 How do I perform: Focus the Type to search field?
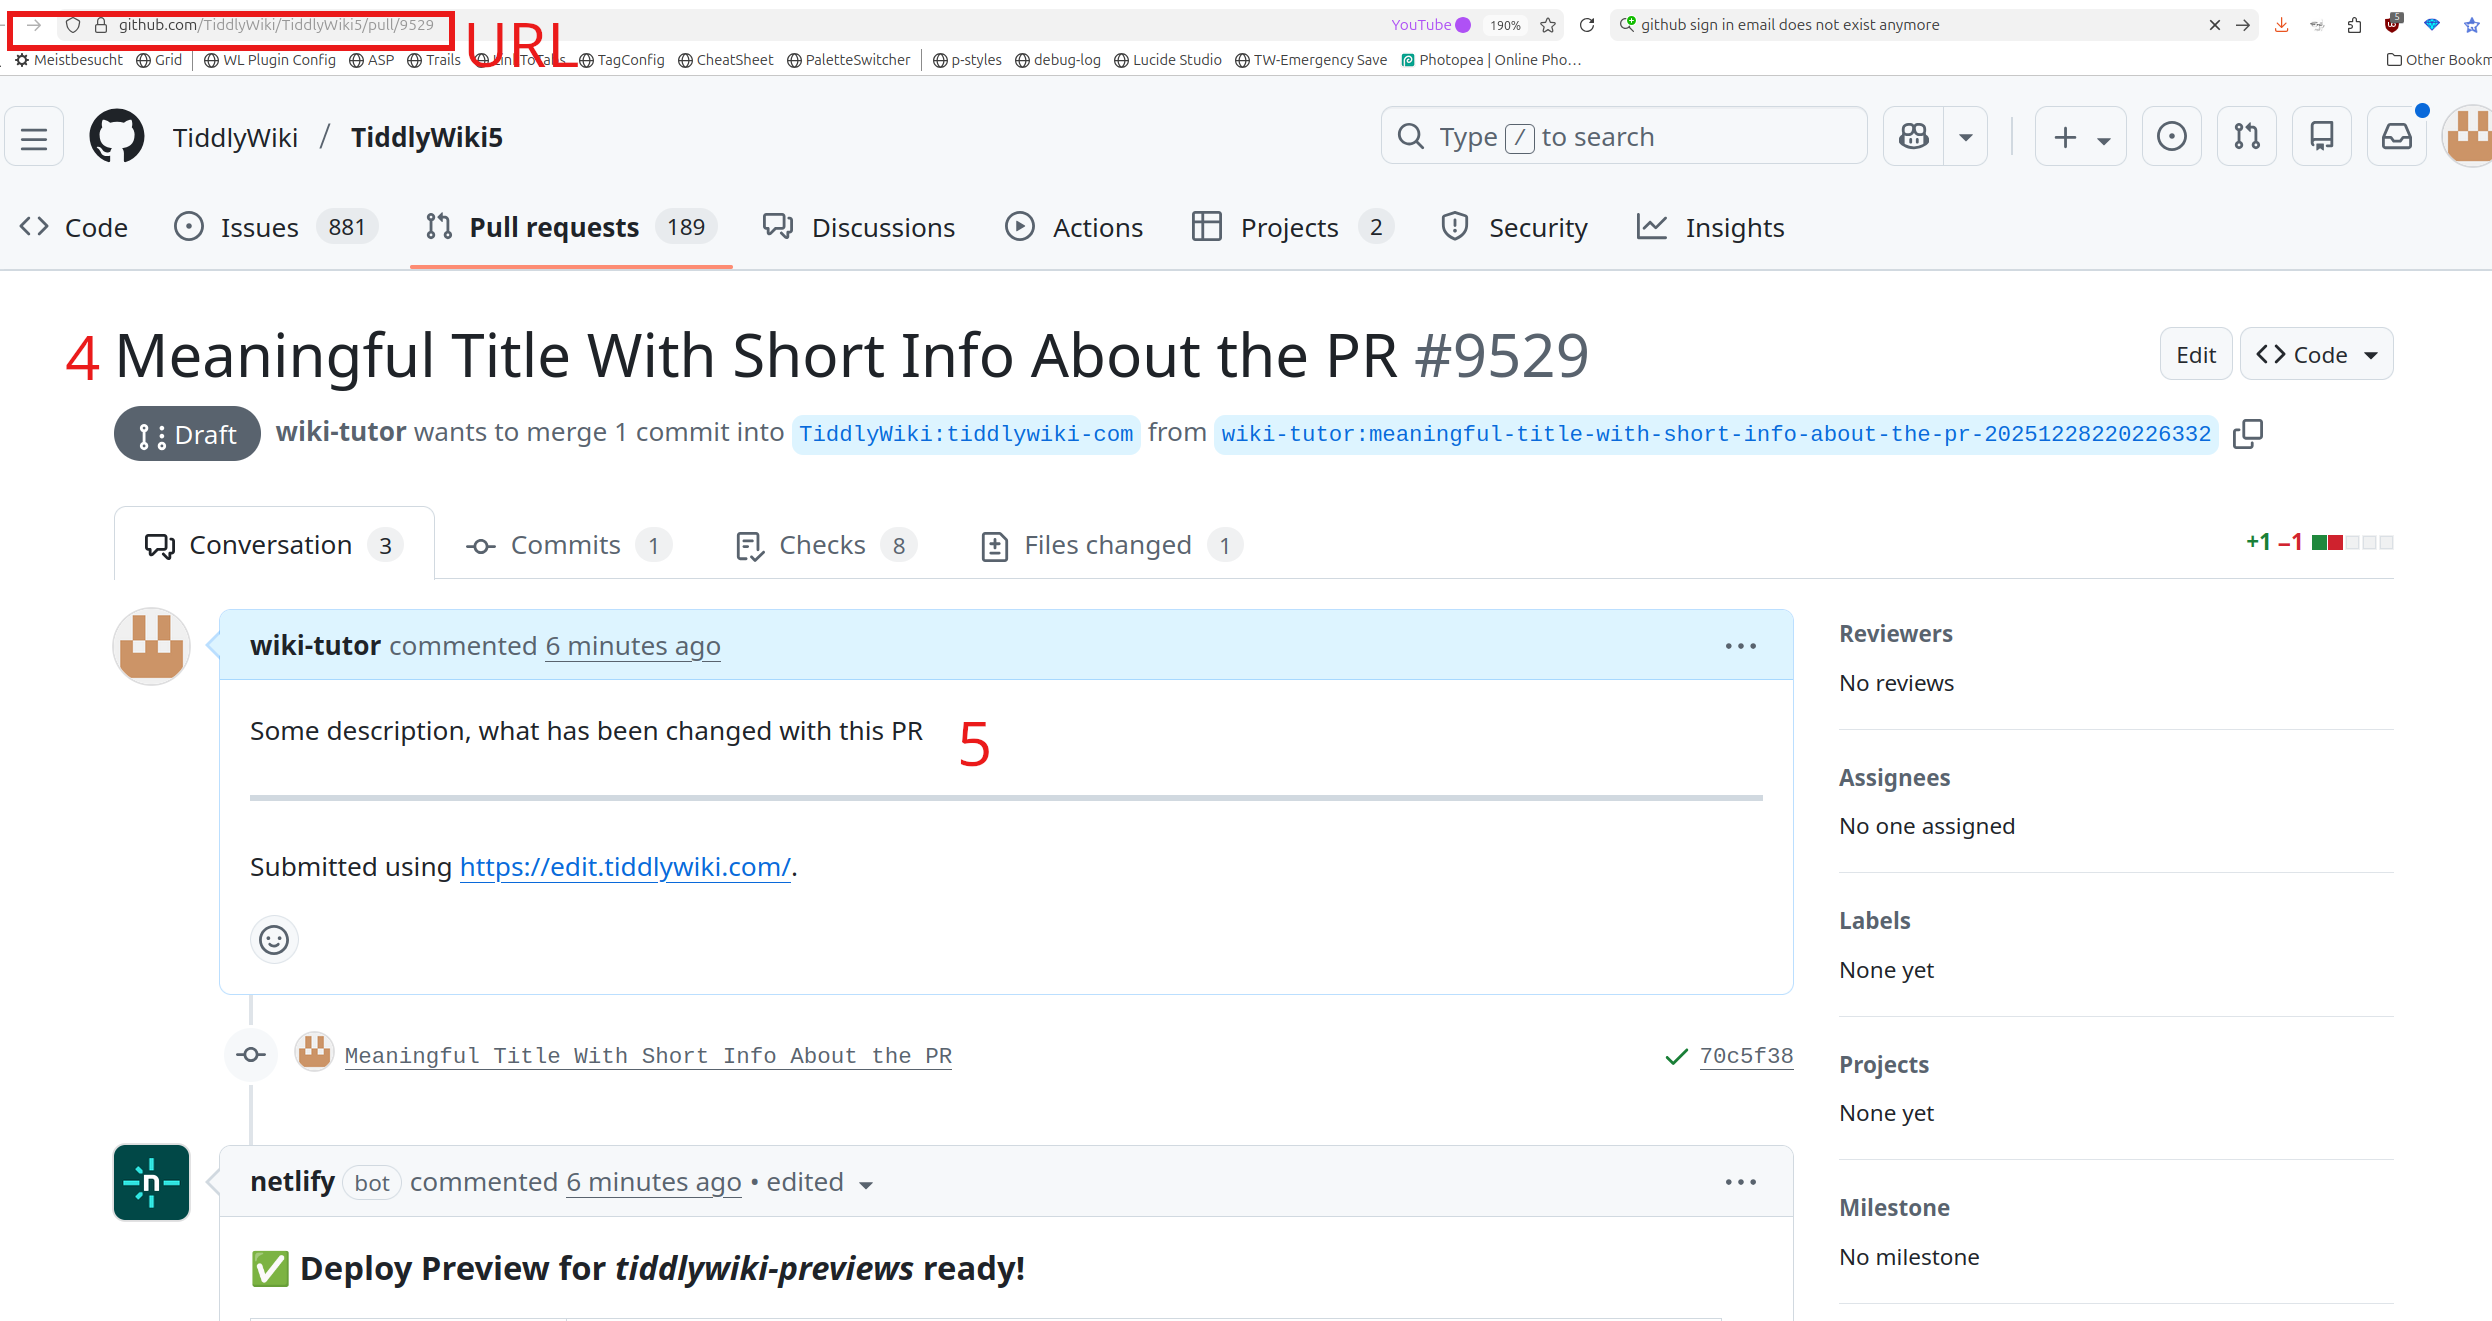click(x=1624, y=137)
